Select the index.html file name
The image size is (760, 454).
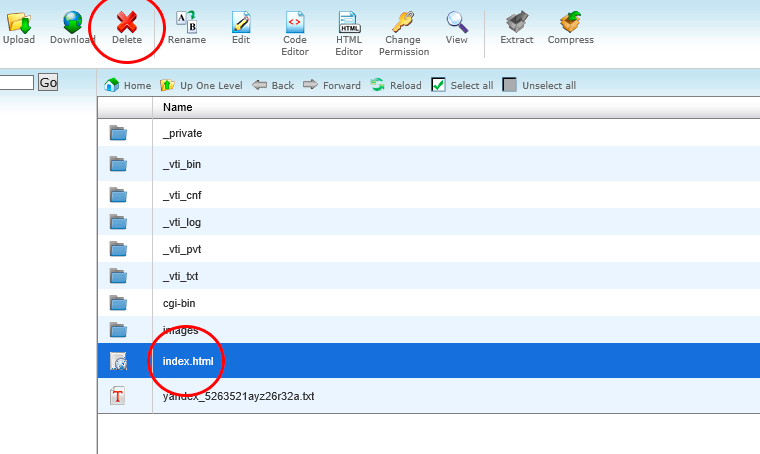(188, 361)
